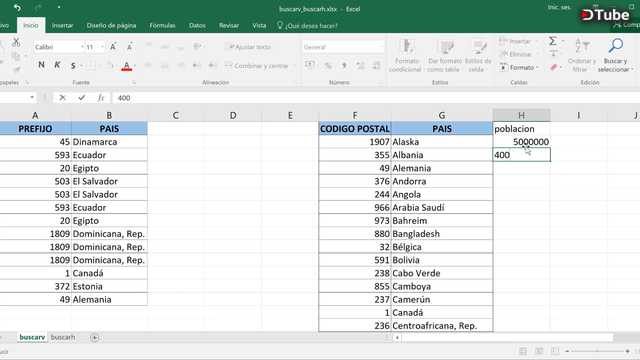
Task: Click the formula bar containing 400
Action: click(376, 98)
